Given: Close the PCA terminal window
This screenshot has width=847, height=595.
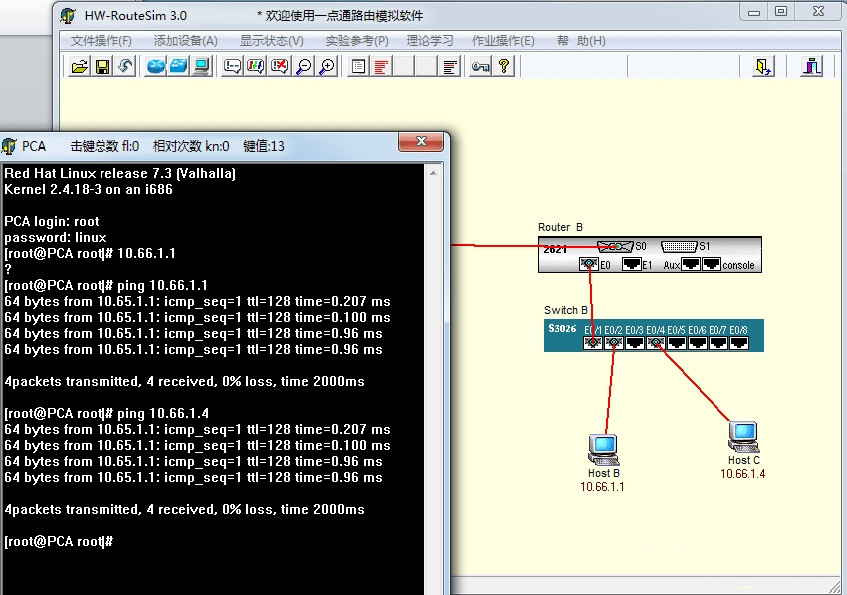Looking at the screenshot, I should tap(421, 144).
